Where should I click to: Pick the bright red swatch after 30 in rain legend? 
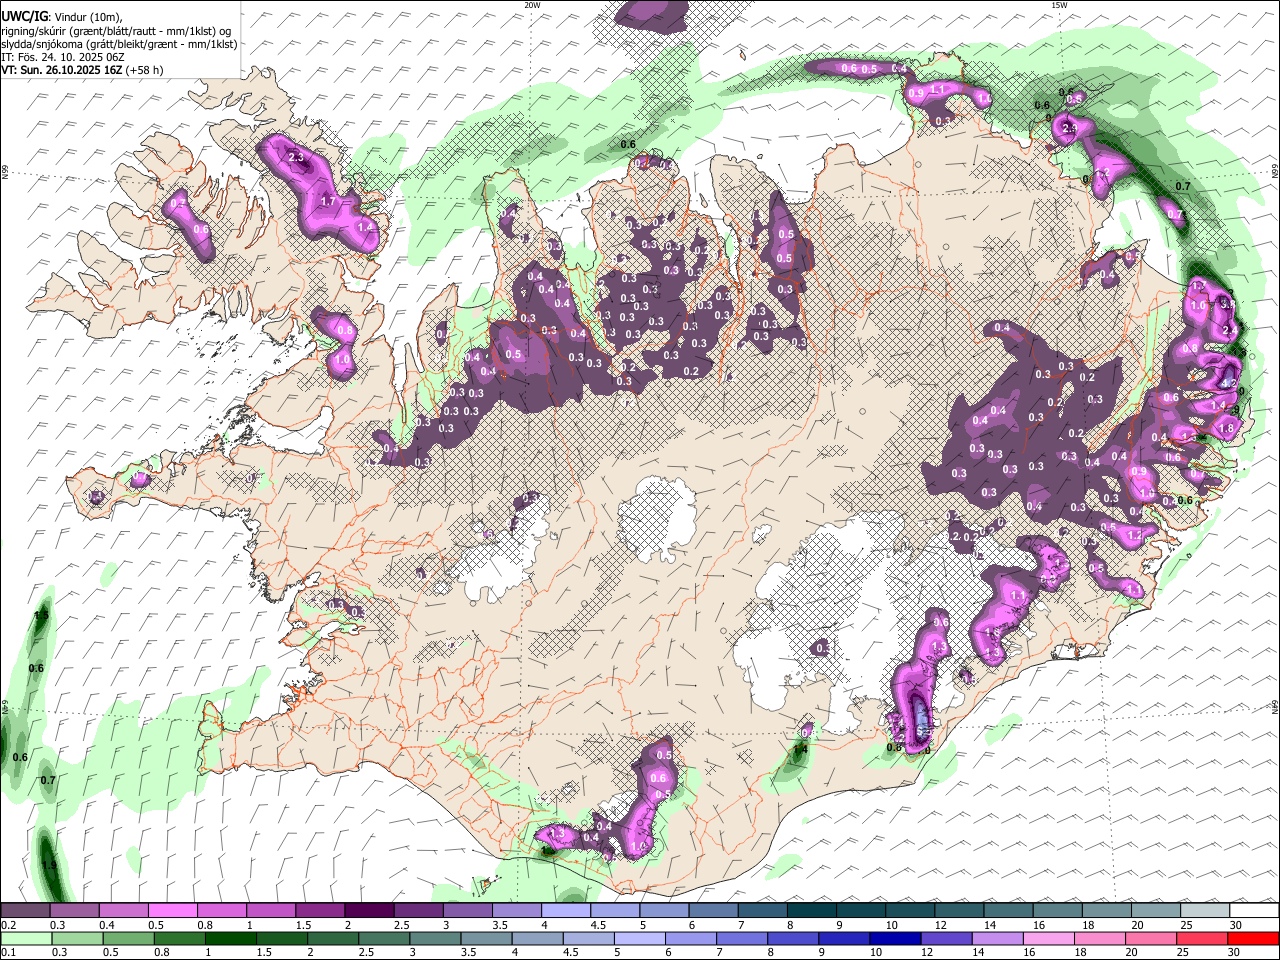point(1254,938)
